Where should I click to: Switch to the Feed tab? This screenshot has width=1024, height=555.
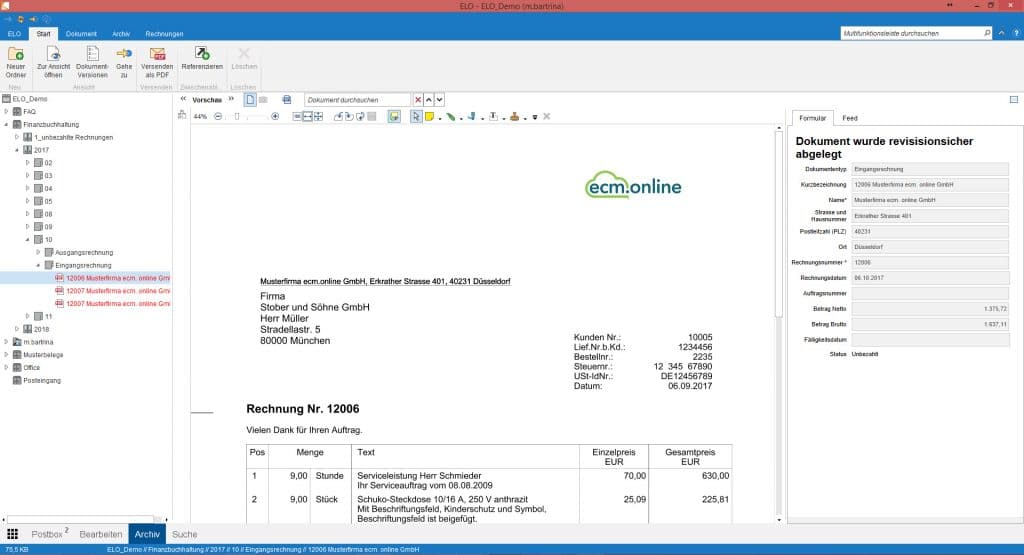(849, 118)
